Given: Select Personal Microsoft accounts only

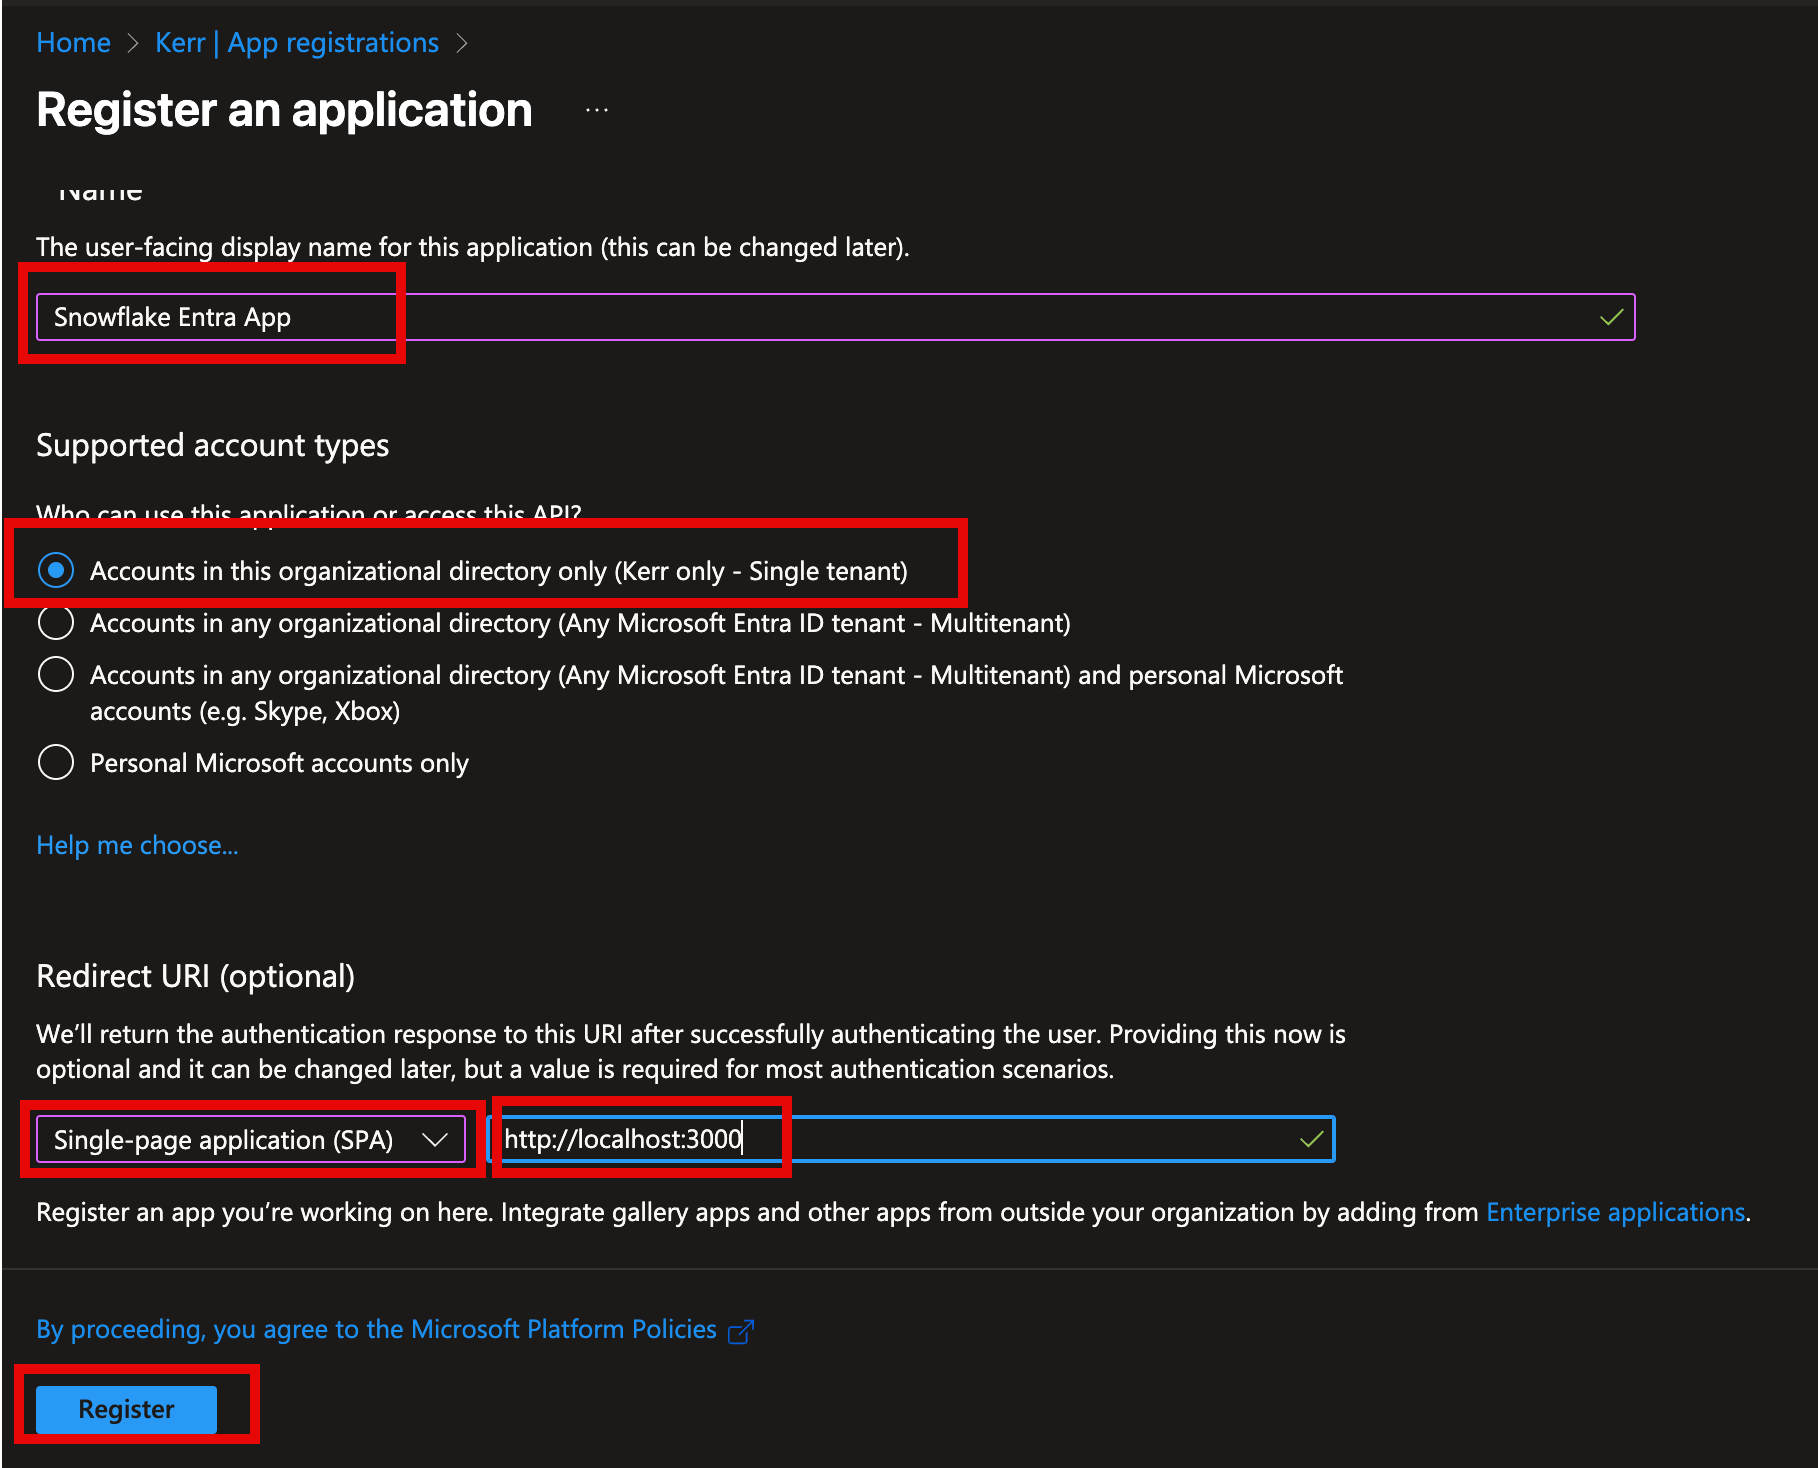Looking at the screenshot, I should (56, 763).
